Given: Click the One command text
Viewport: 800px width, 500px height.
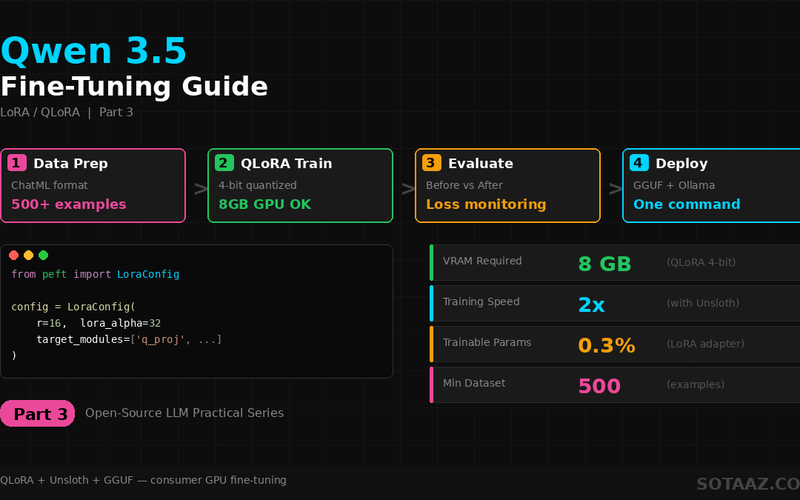Looking at the screenshot, I should pos(687,204).
